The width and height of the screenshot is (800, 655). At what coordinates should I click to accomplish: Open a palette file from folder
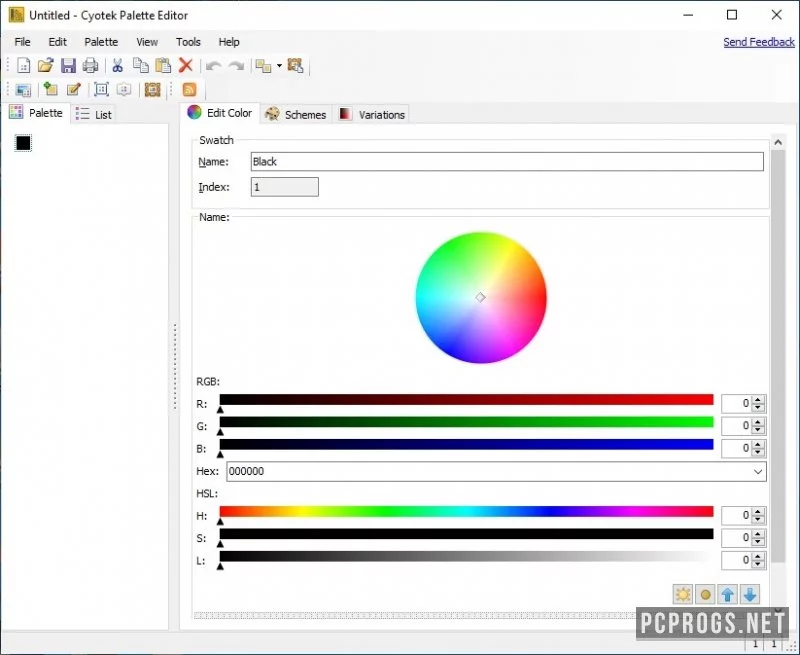tap(45, 65)
